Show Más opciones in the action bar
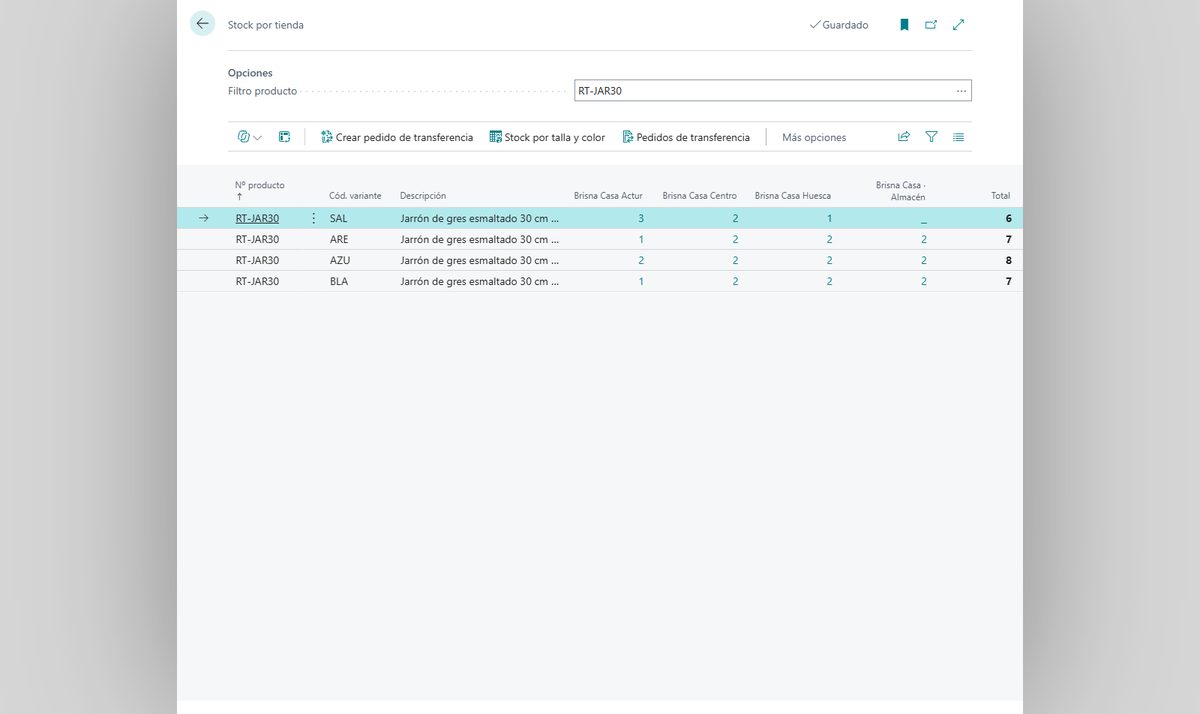This screenshot has width=1200, height=714. tap(814, 137)
